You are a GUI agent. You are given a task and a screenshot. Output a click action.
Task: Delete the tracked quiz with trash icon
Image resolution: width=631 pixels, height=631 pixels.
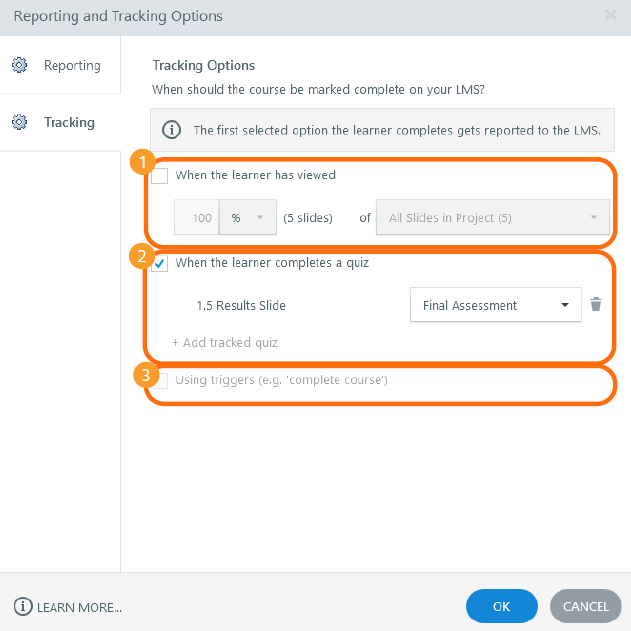596,305
